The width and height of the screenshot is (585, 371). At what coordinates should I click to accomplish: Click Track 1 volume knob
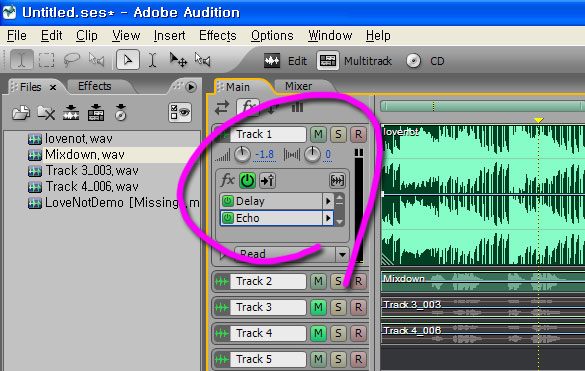(x=242, y=154)
